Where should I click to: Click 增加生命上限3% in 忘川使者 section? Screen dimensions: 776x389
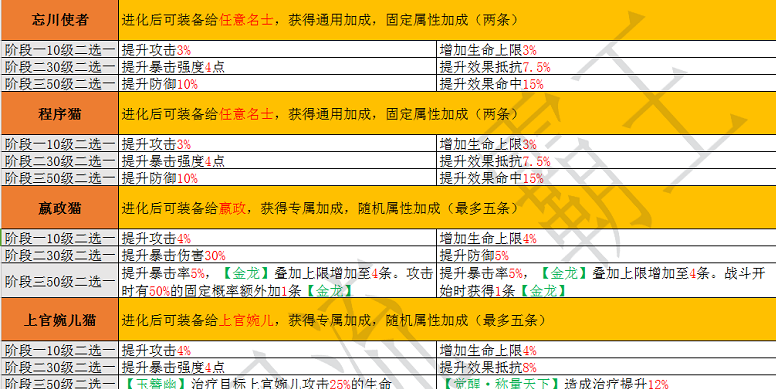[x=606, y=49]
